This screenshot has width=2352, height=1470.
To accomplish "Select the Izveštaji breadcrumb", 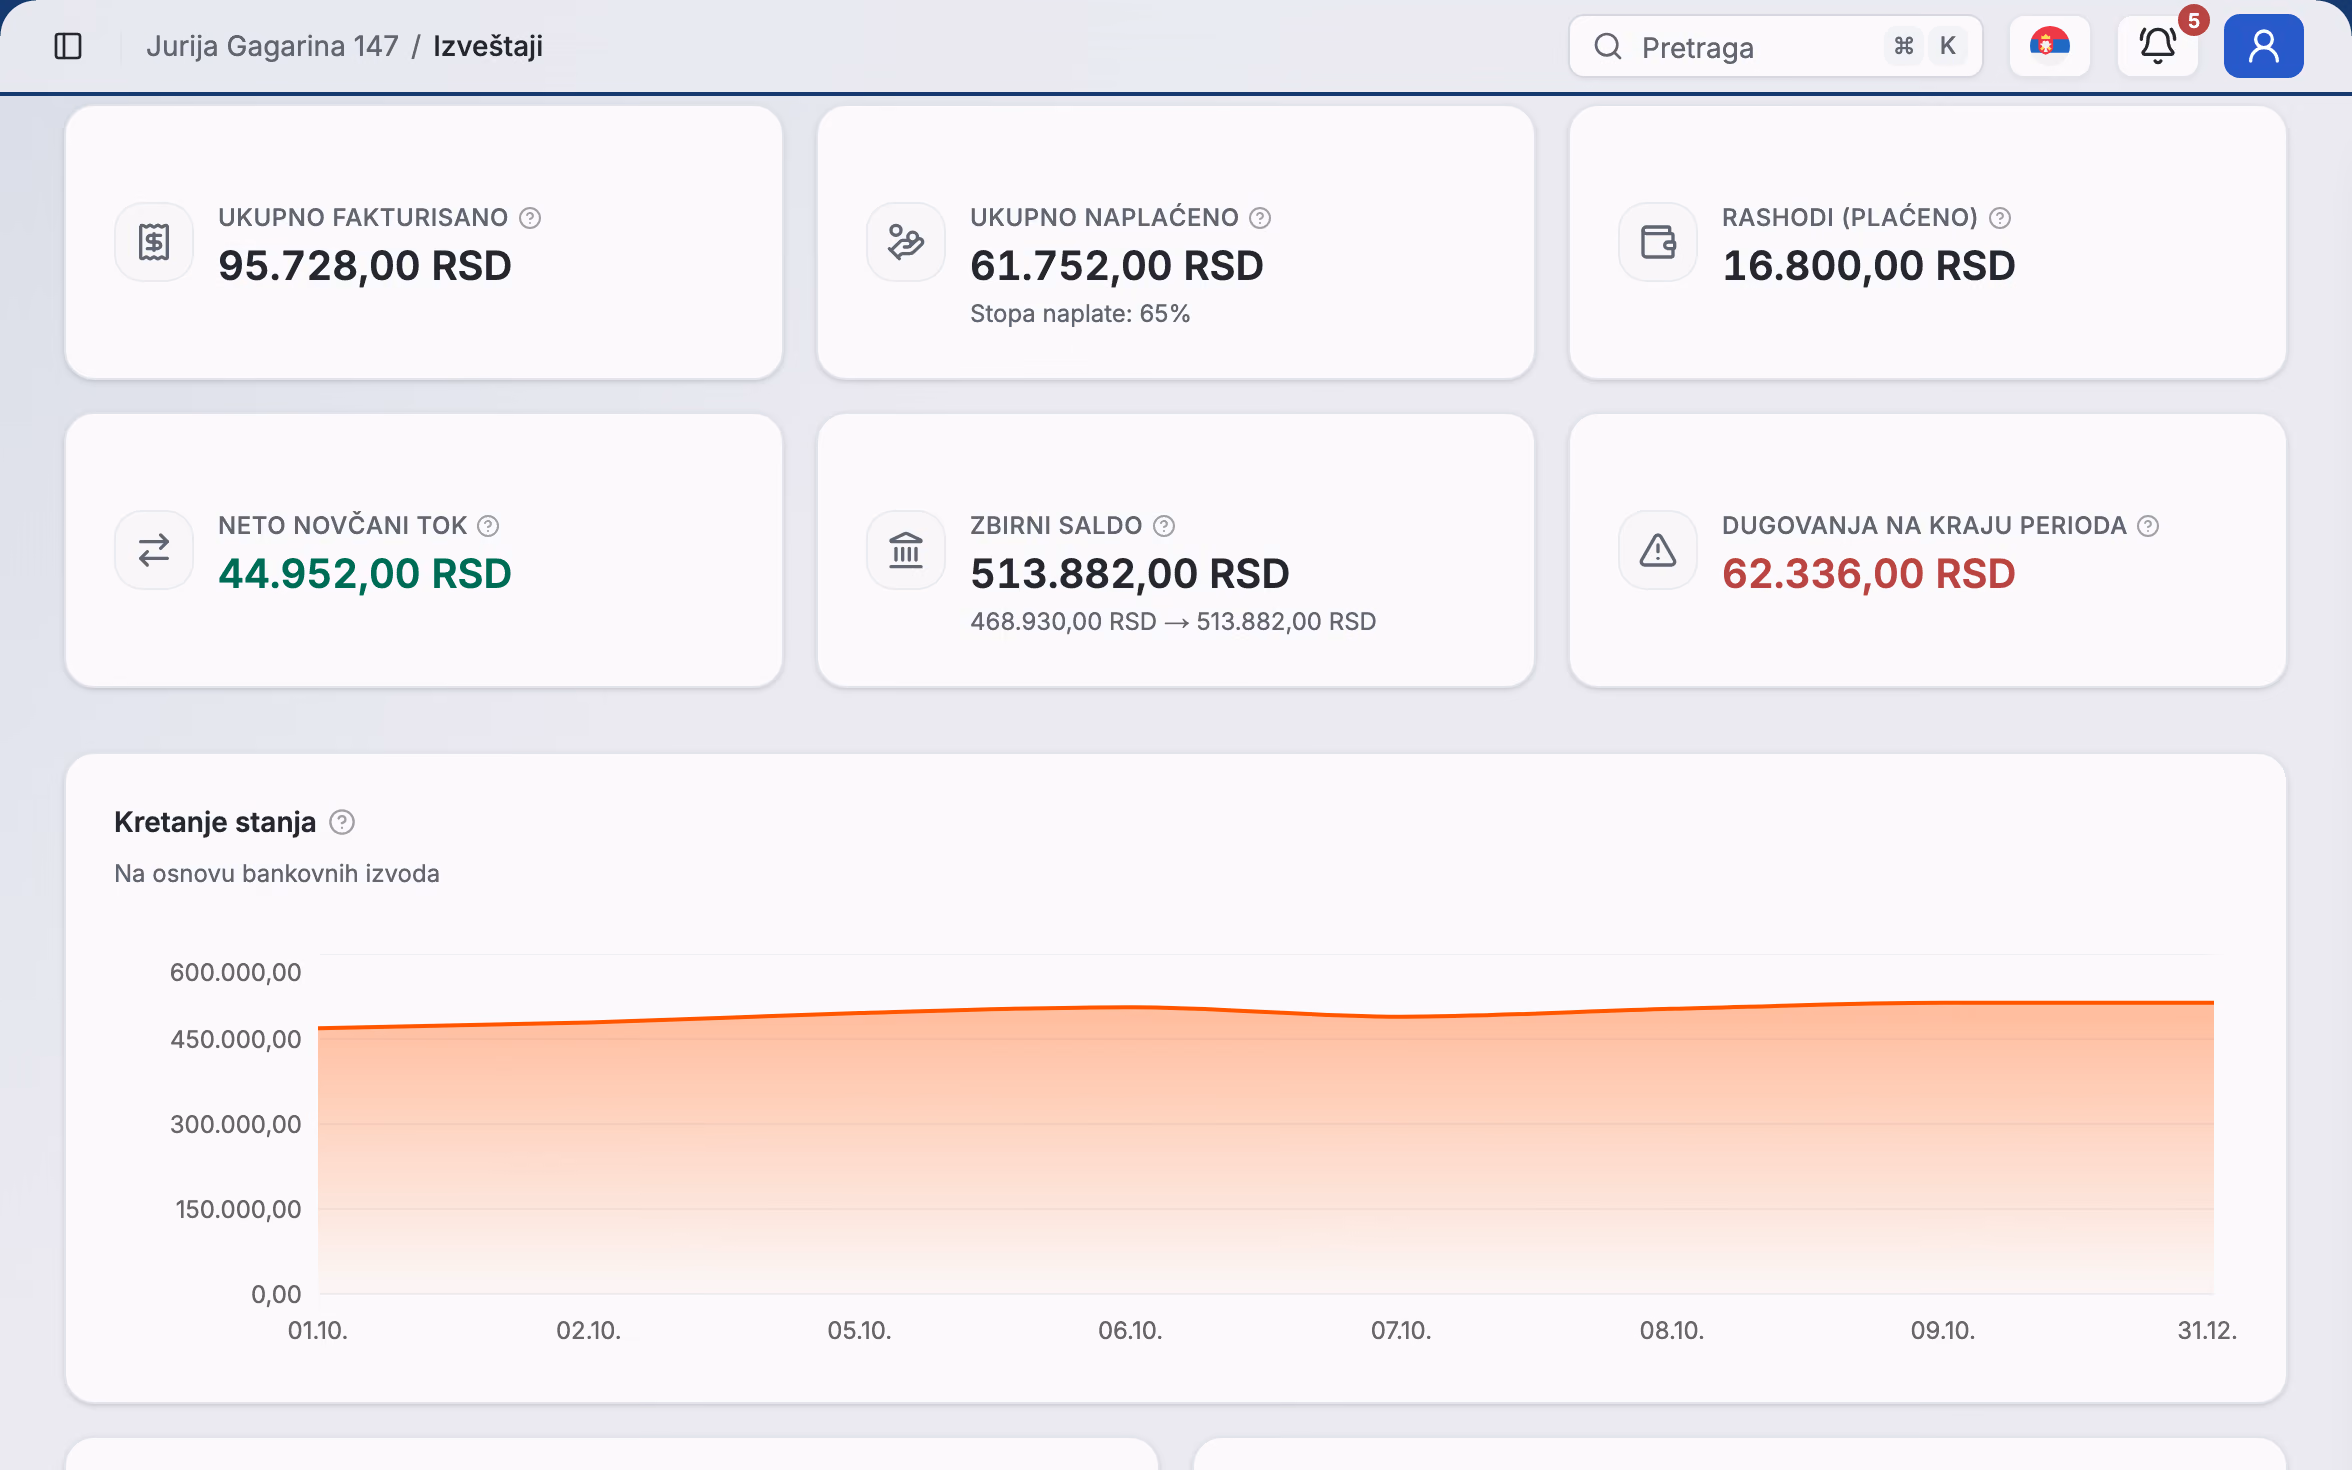I will click(488, 46).
